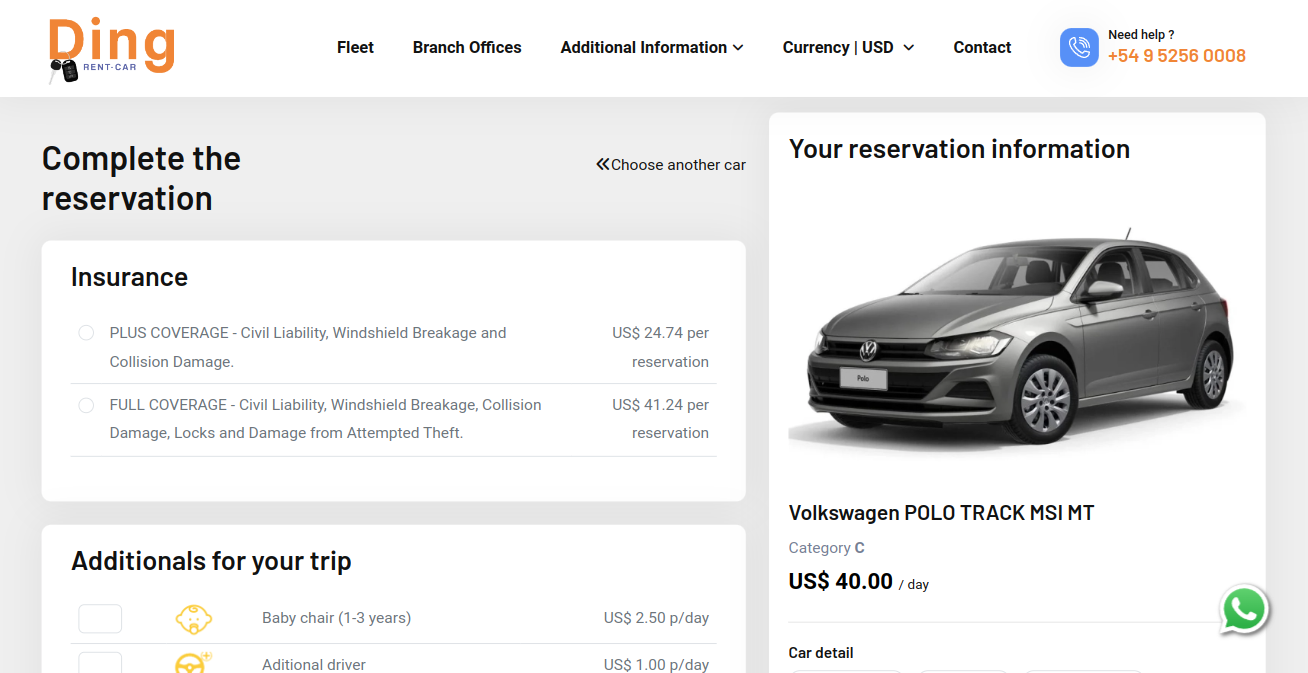This screenshot has width=1308, height=673.
Task: Open the Currency USD dropdown
Action: tap(848, 47)
